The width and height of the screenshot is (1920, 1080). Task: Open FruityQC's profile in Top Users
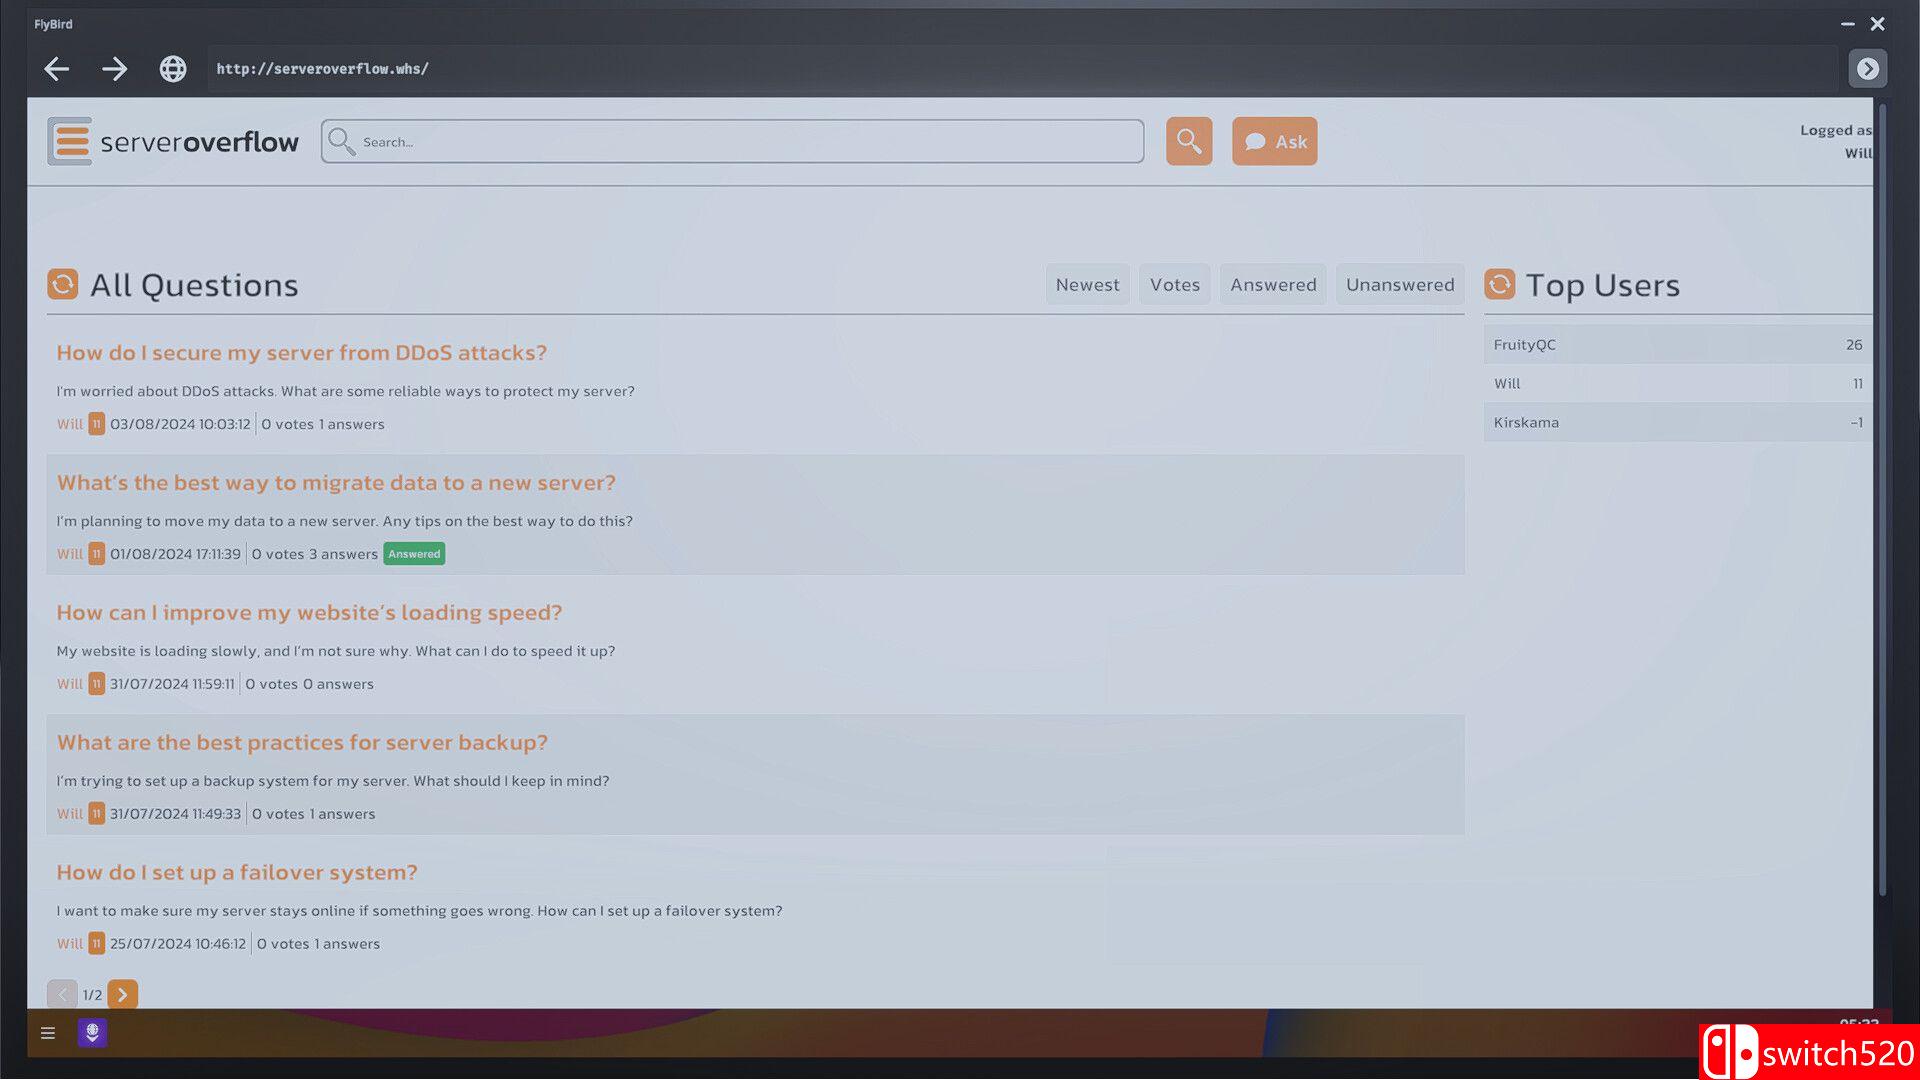click(x=1524, y=344)
